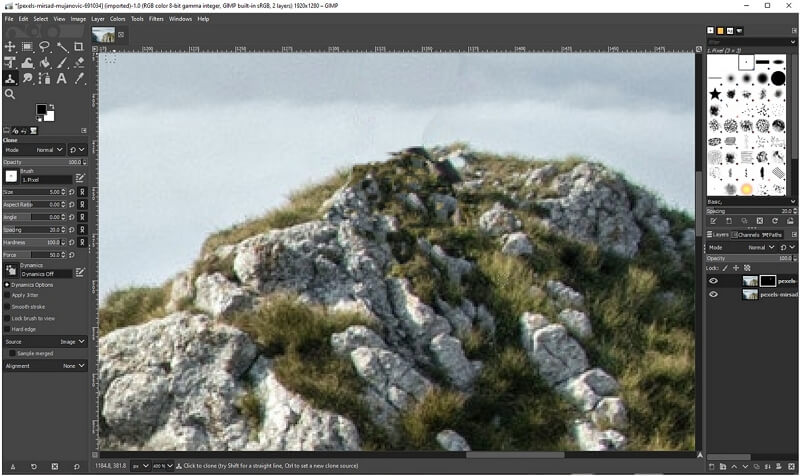Delete the brush in Brushes panel
This screenshot has width=800, height=476.
click(x=760, y=221)
